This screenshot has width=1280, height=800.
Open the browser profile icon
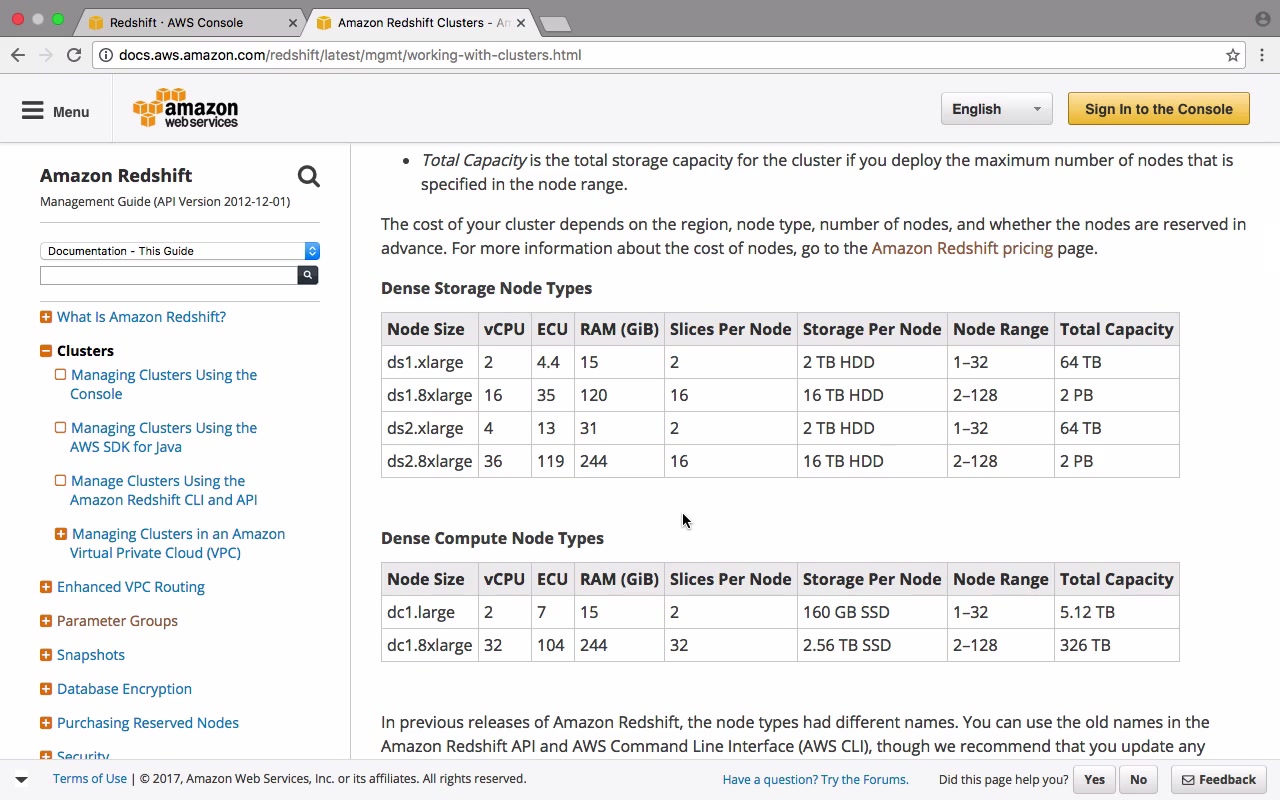click(1262, 19)
